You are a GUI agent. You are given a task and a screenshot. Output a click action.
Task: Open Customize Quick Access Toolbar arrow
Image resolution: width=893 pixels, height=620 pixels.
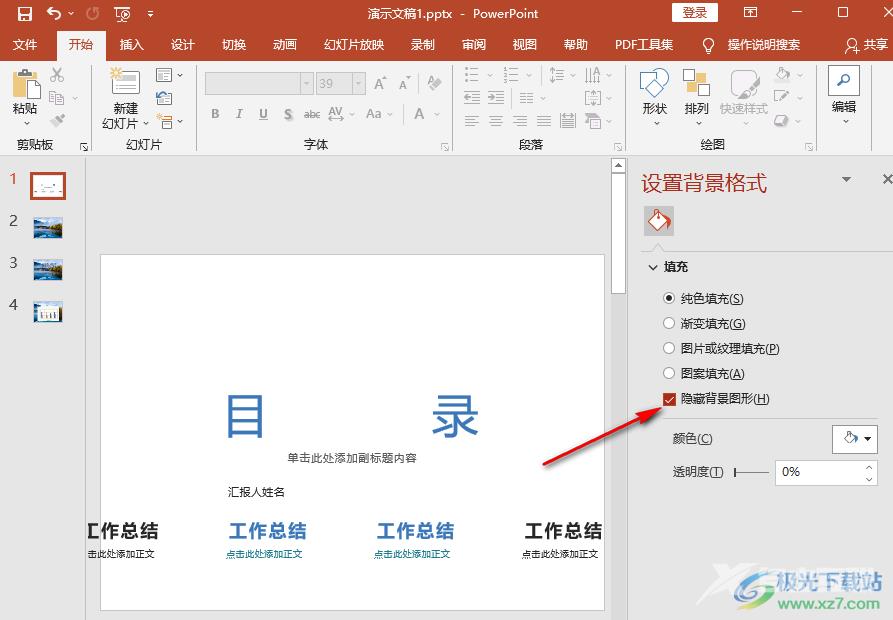coord(150,14)
